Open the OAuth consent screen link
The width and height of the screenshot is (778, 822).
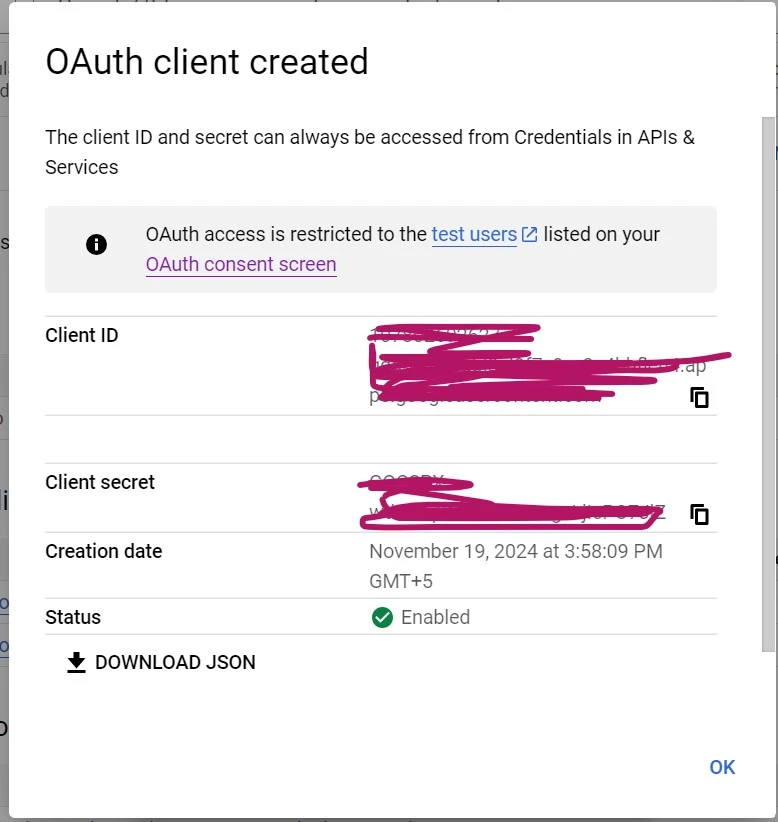[241, 265]
